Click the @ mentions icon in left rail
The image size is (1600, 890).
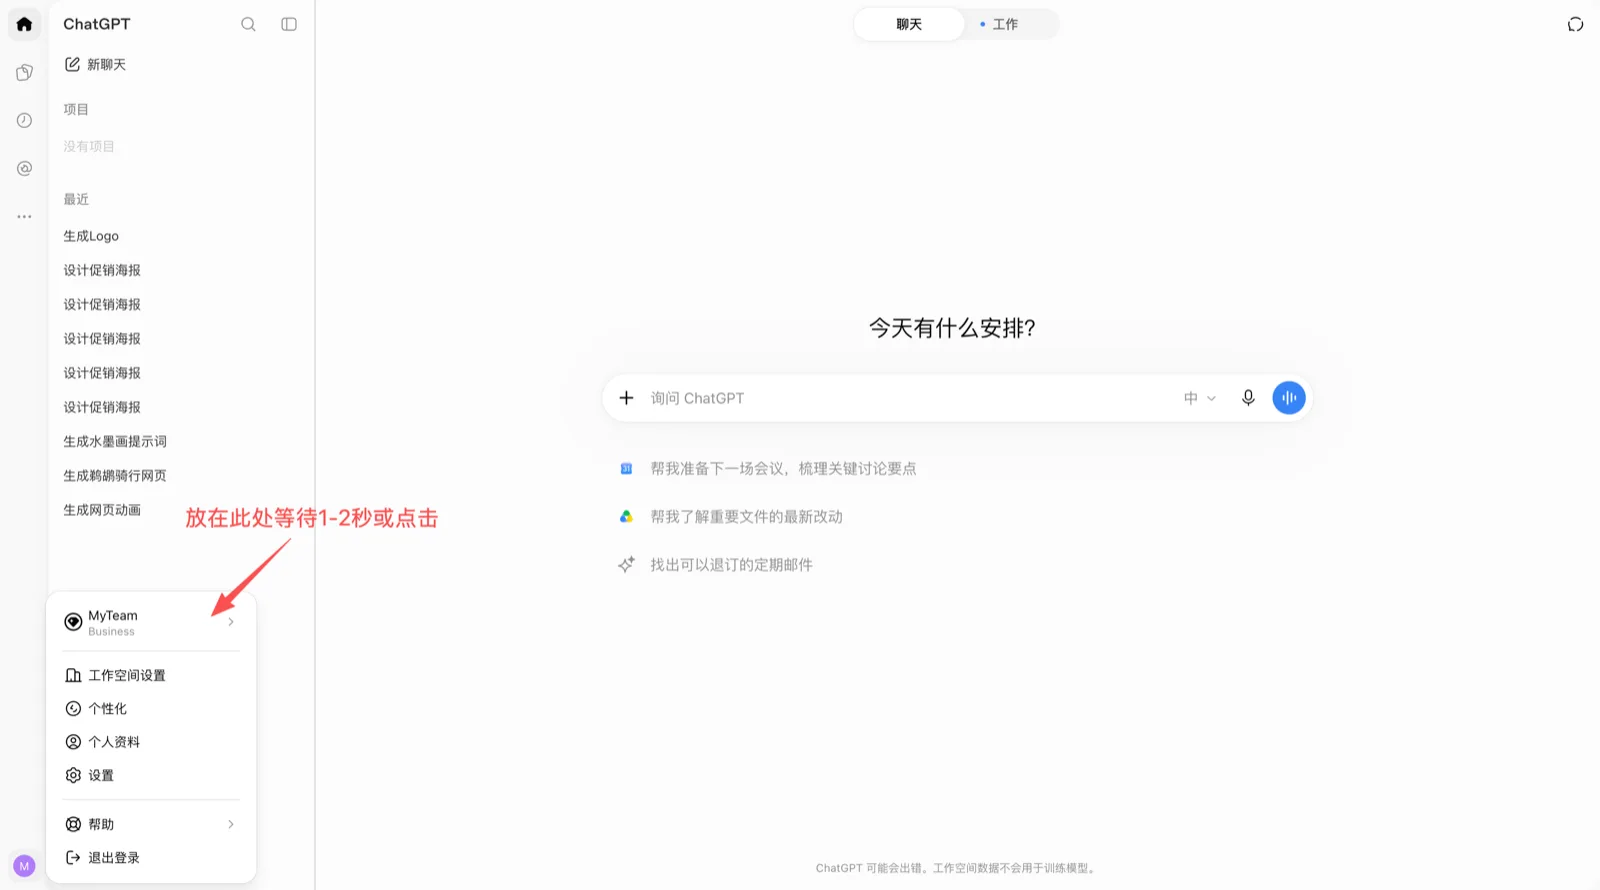click(24, 168)
